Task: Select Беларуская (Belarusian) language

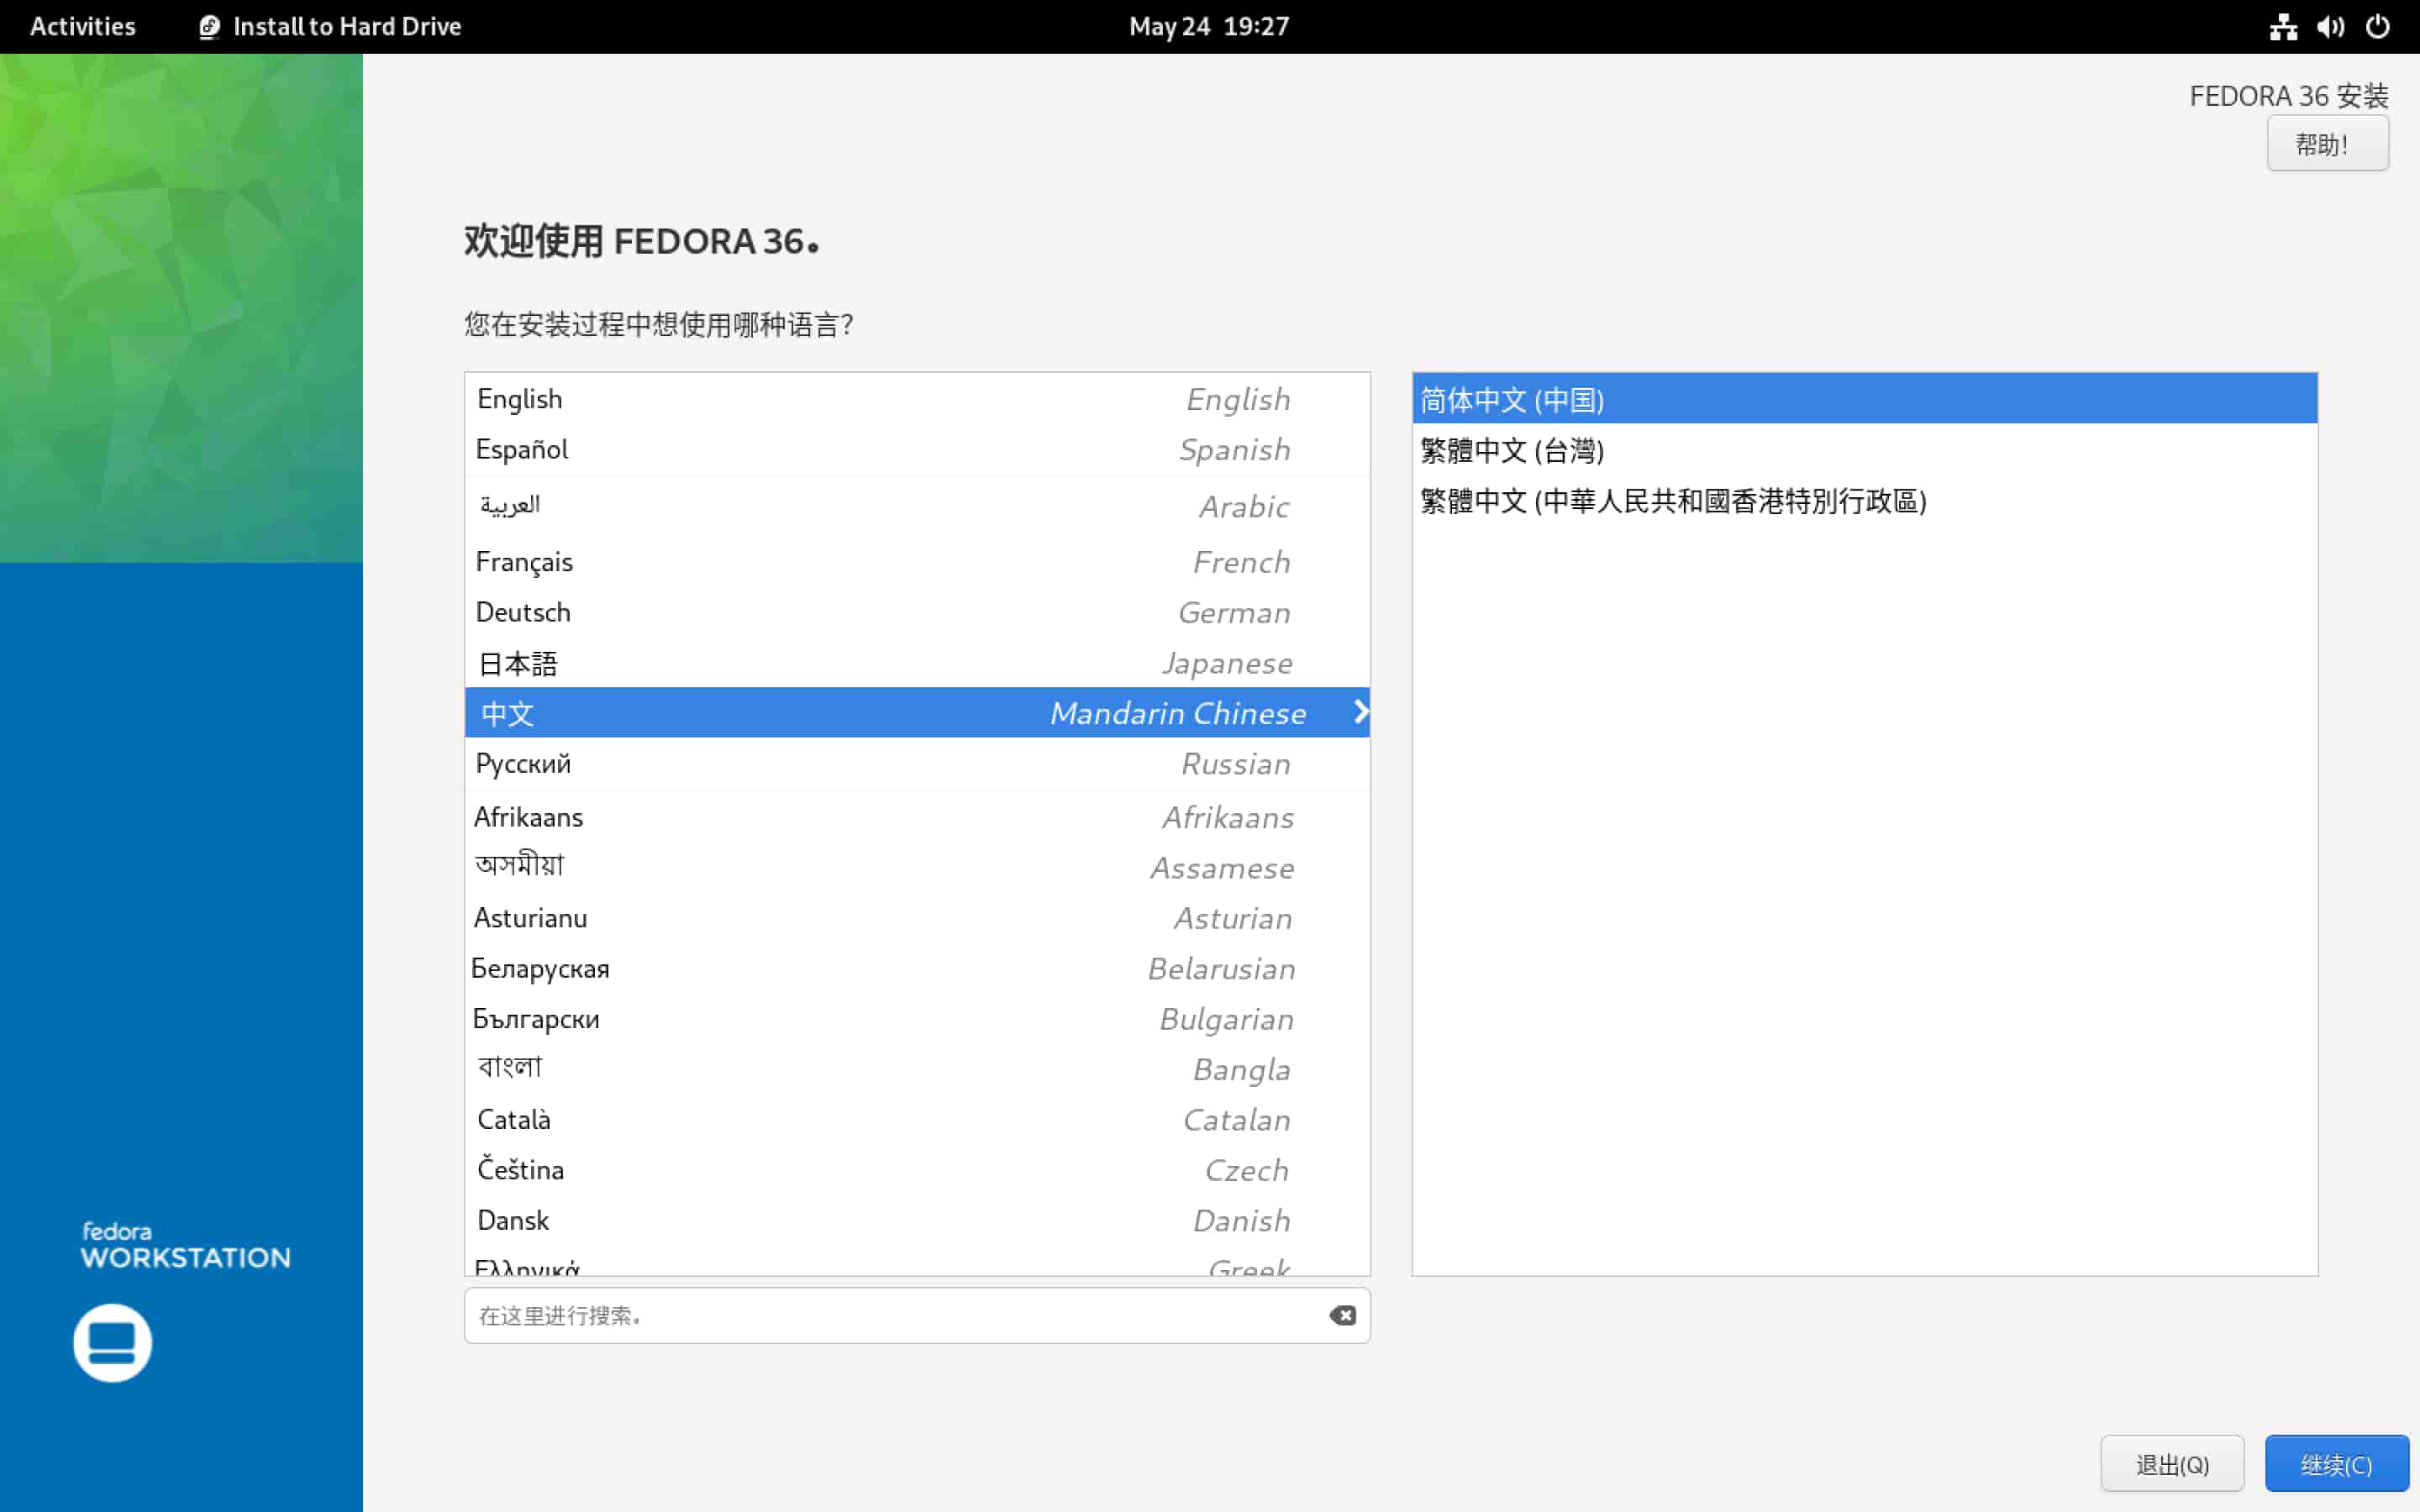Action: (x=917, y=968)
